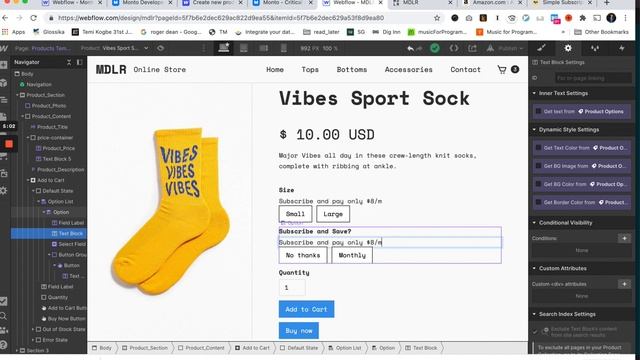Open the Interactions lightning bolt panel
The width and height of the screenshot is (640, 360).
(622, 48)
